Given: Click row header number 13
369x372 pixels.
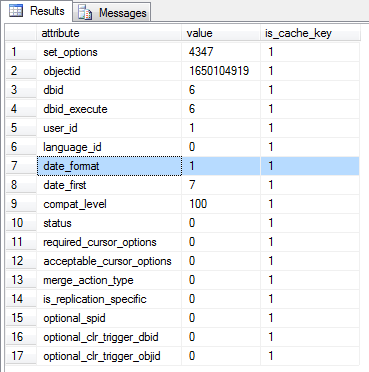Looking at the screenshot, I should click(21, 280).
